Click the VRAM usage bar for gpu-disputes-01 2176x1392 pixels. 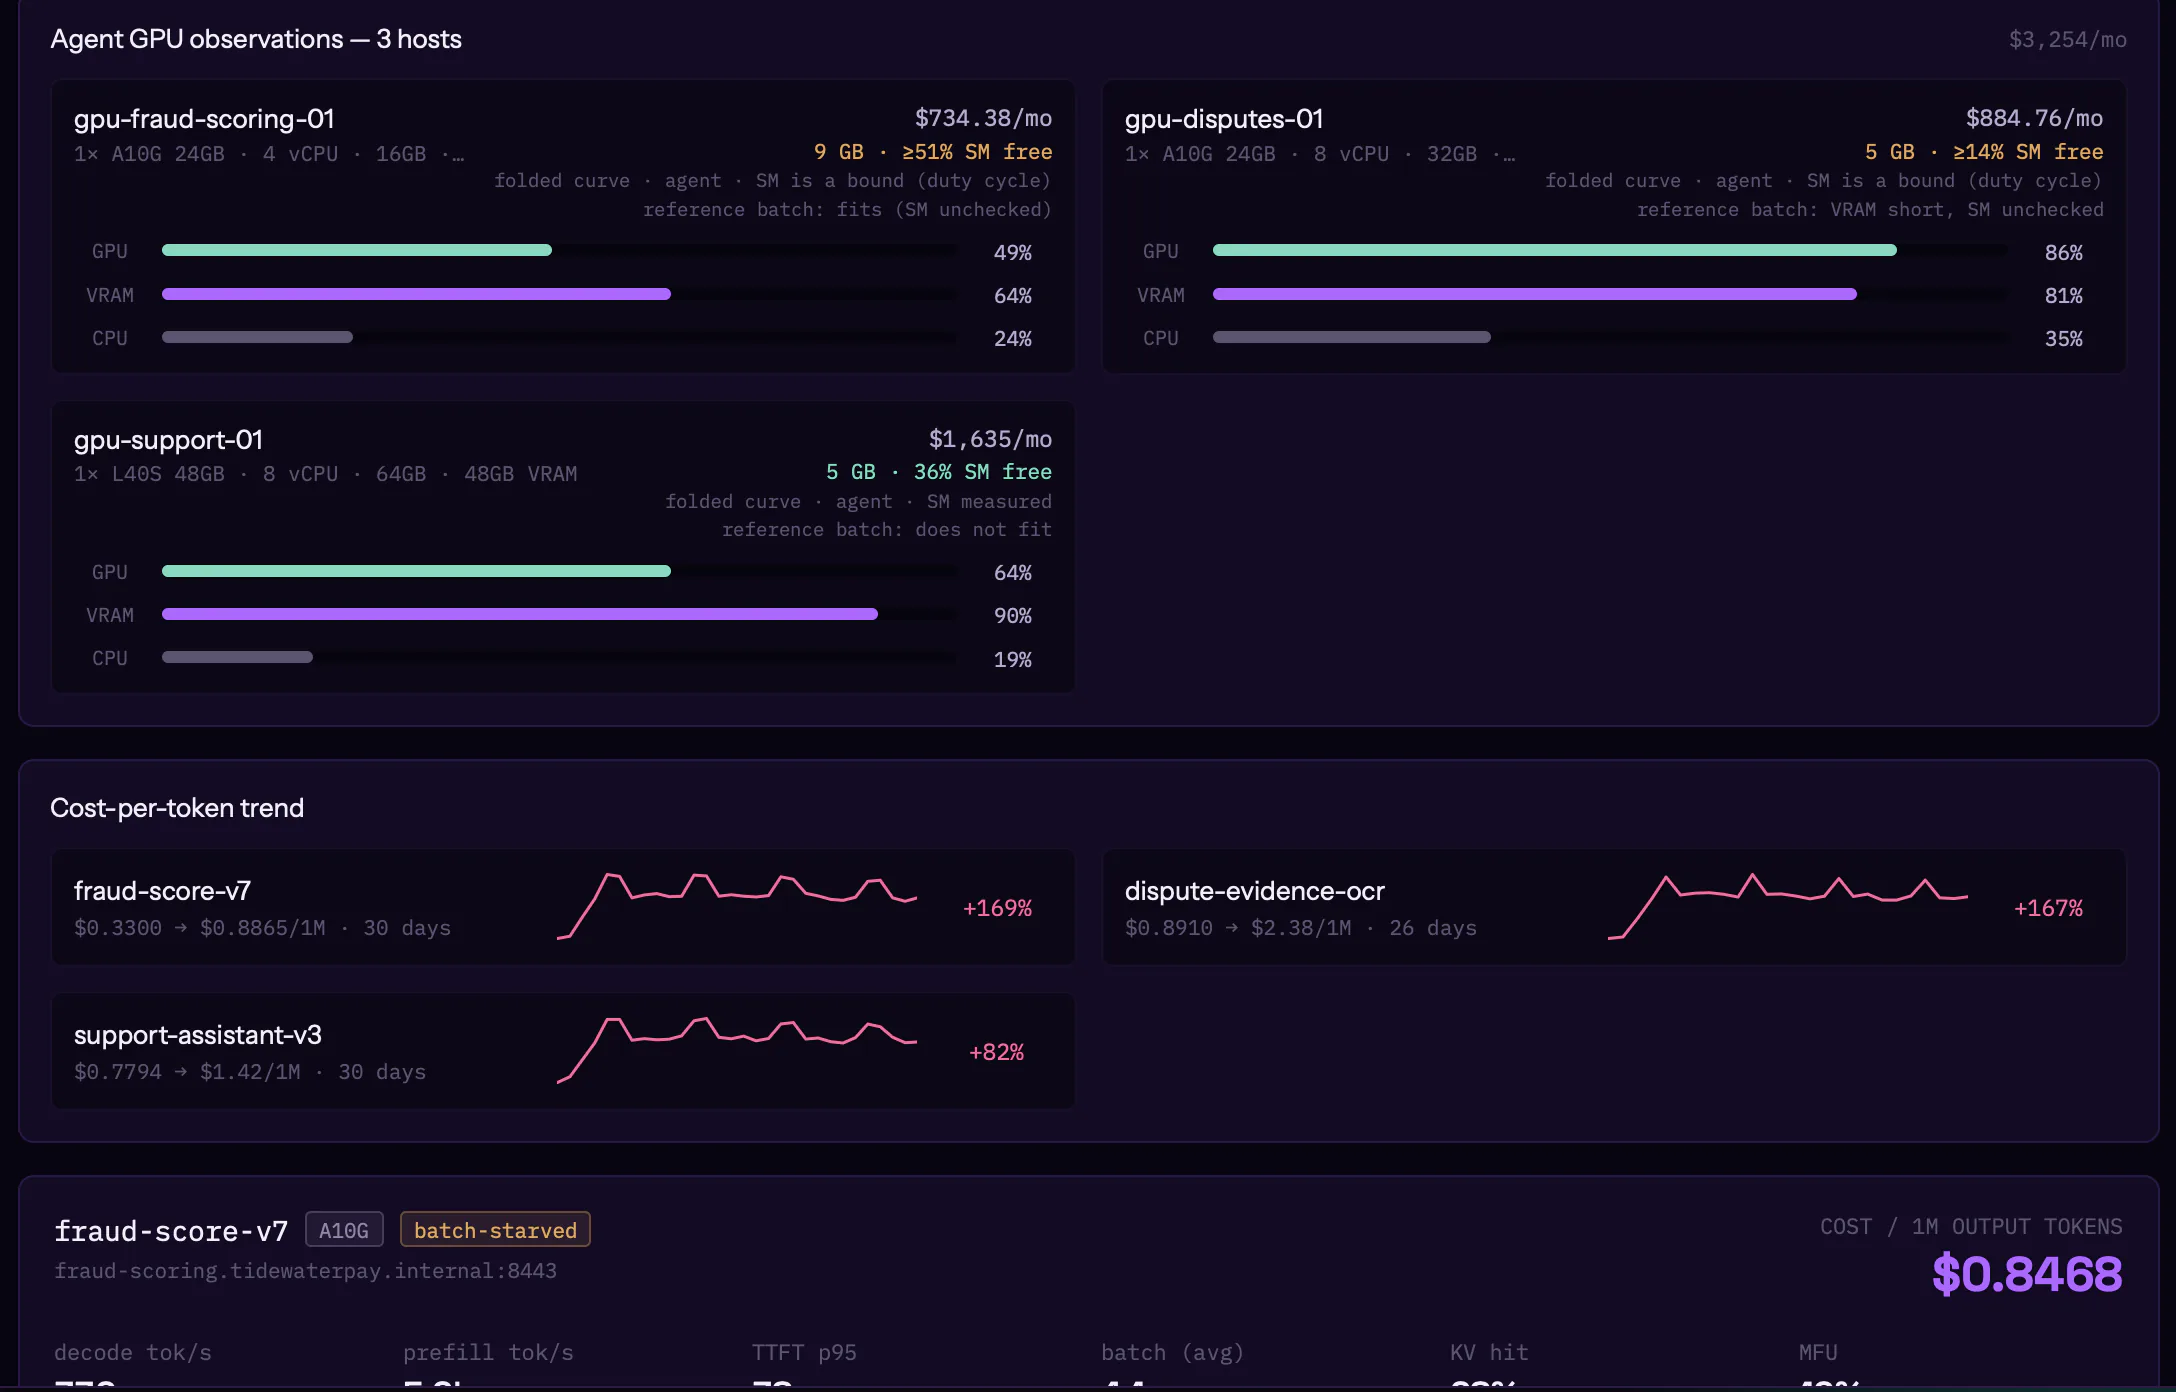point(1610,294)
